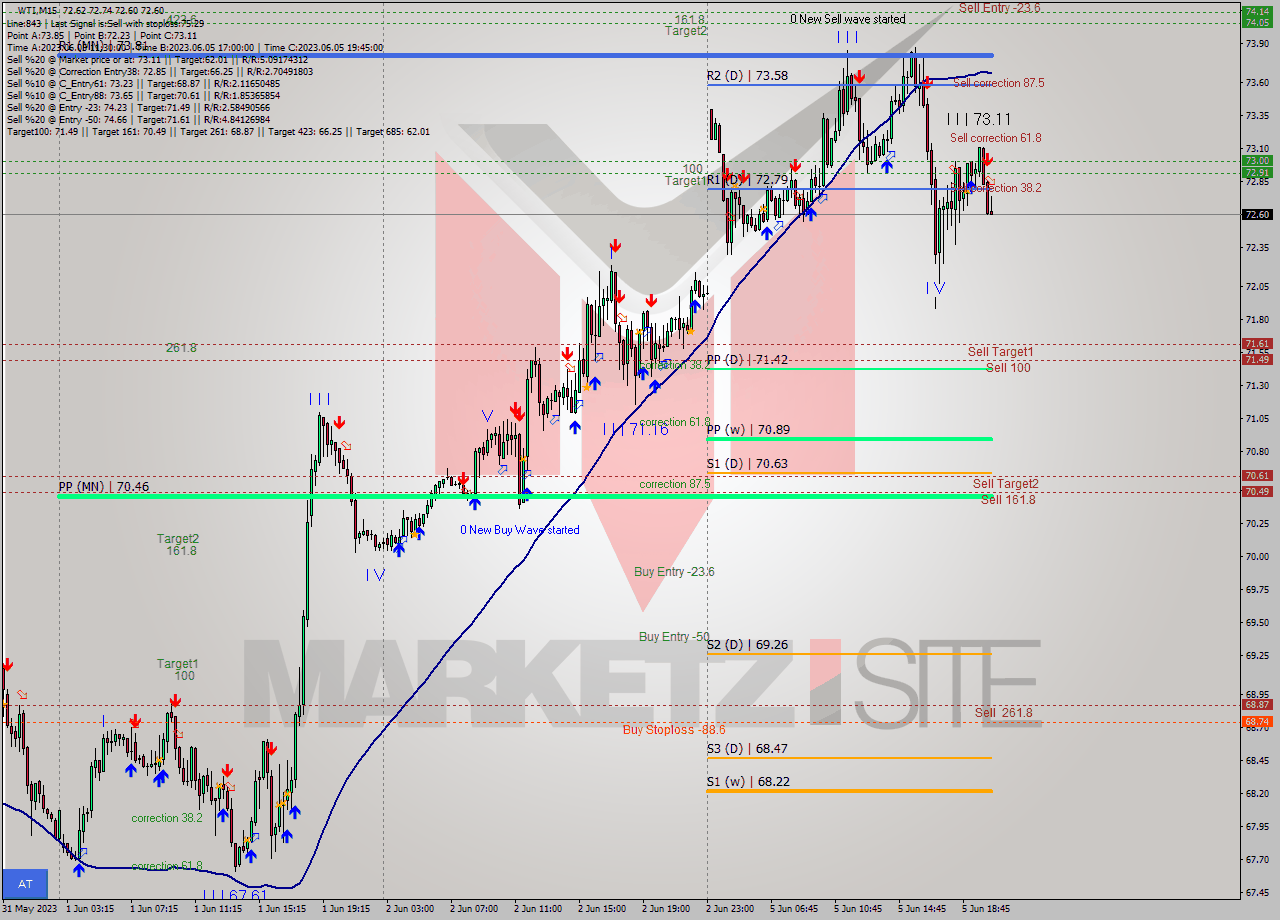This screenshot has height=920, width=1280.
Task: Click the 67.45 price scale value
Action: click(1257, 893)
